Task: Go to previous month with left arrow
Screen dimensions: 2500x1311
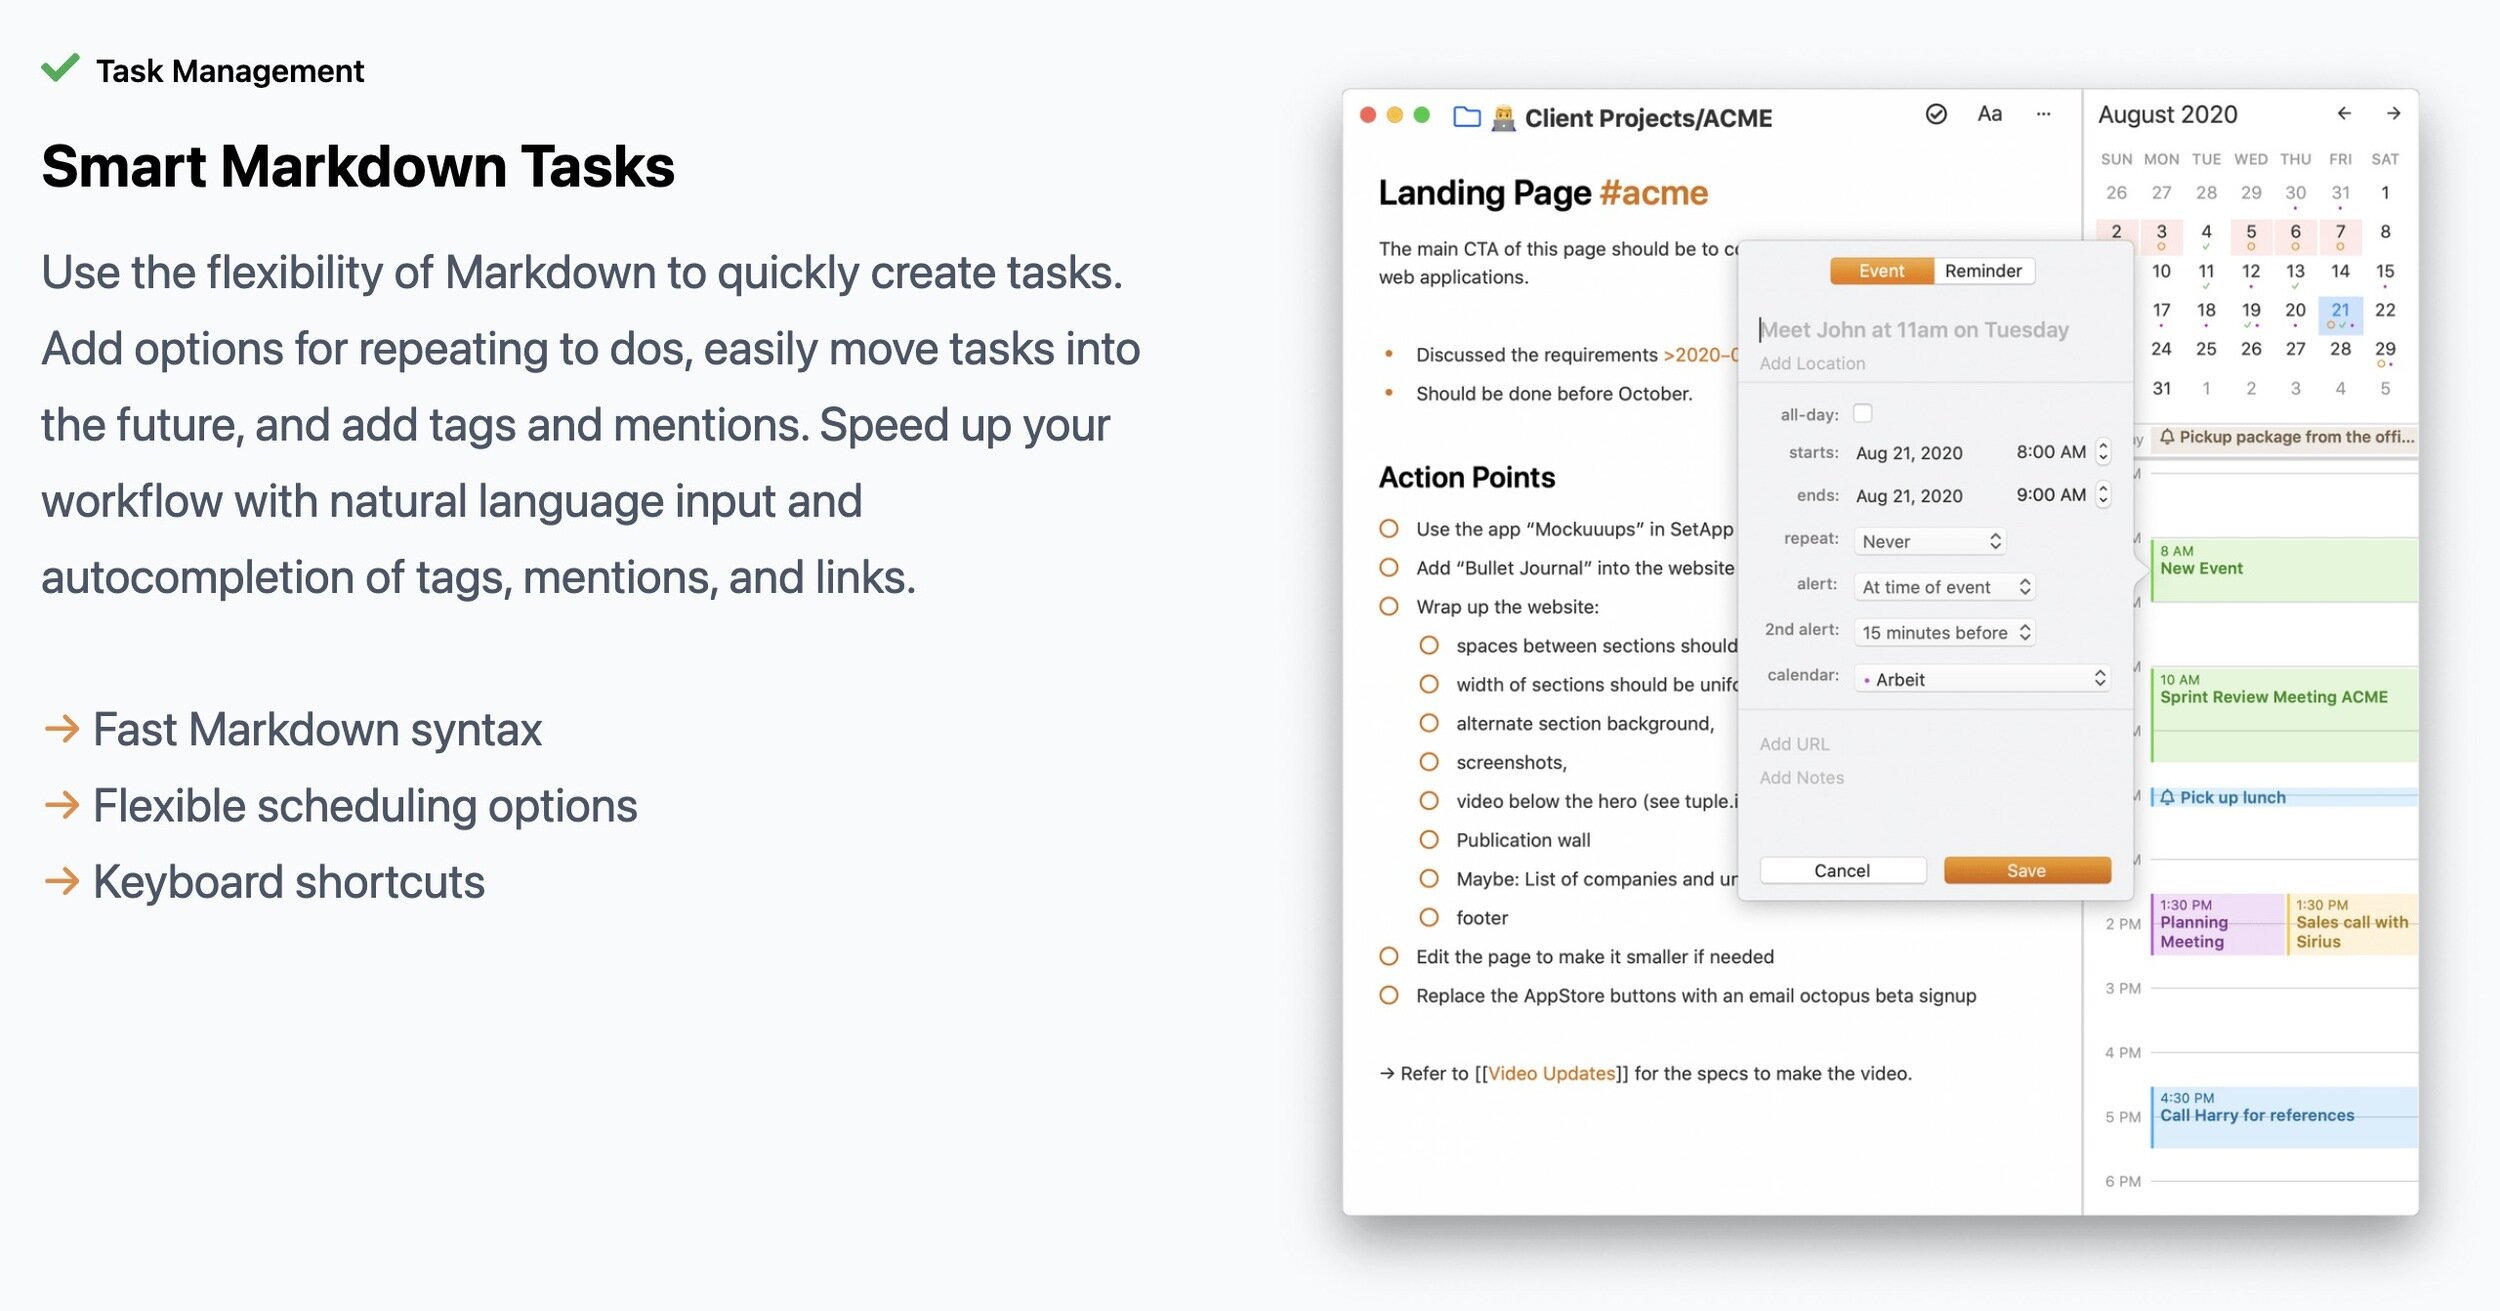Action: pyautogui.click(x=2344, y=114)
